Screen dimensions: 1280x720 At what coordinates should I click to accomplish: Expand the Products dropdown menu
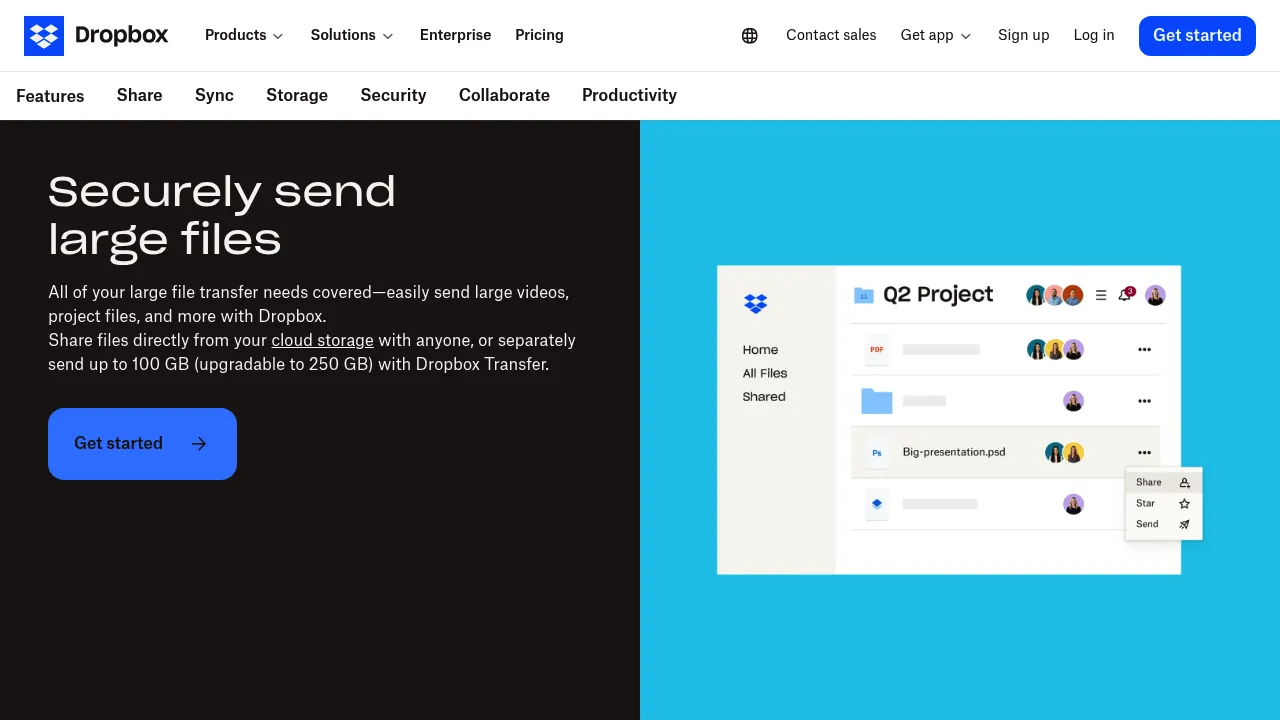point(244,35)
